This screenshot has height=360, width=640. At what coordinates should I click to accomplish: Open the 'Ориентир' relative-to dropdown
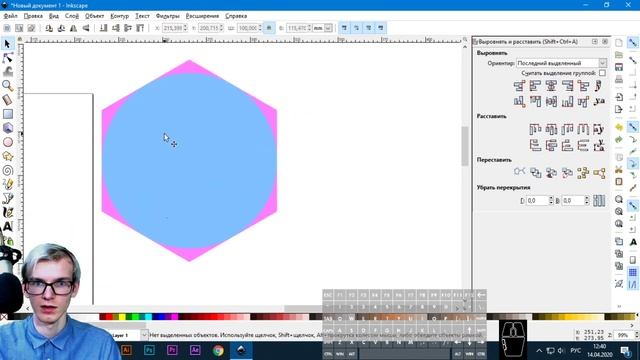(561, 63)
